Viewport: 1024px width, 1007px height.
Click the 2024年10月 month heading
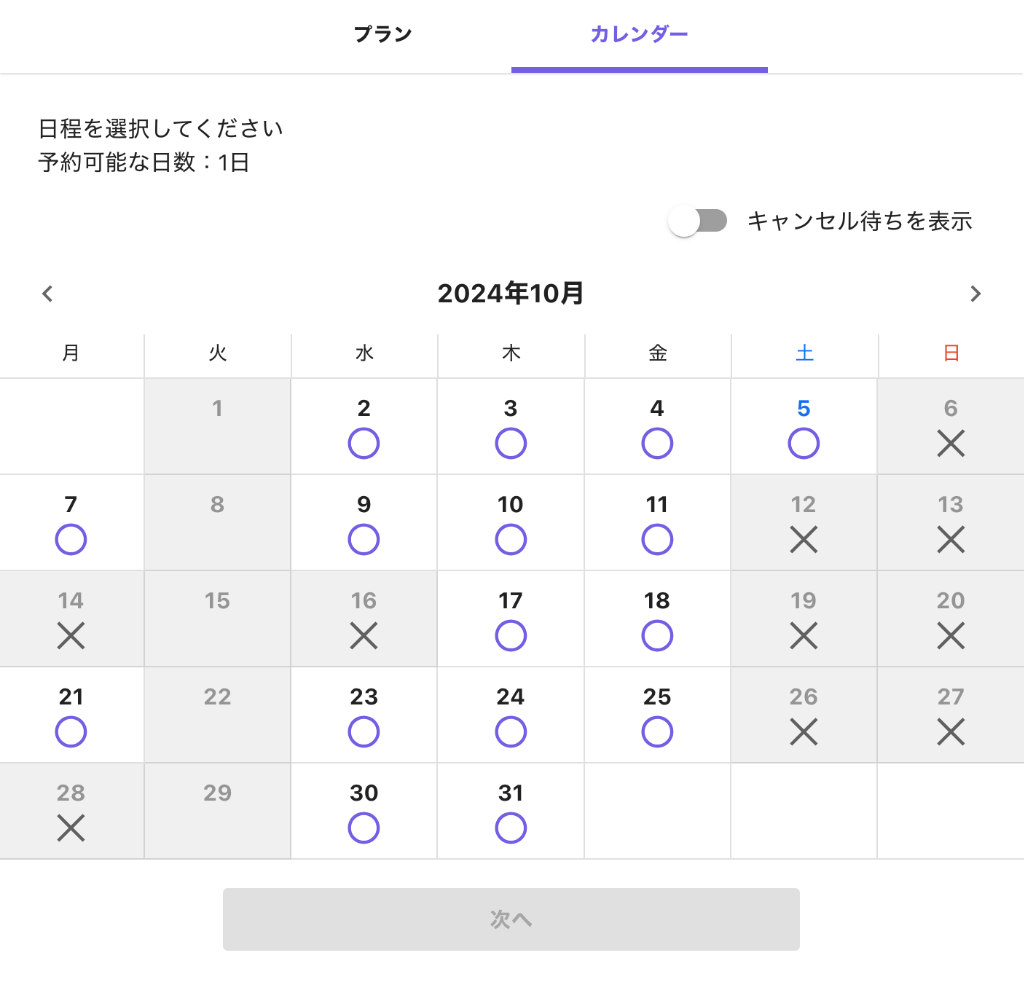[x=511, y=294]
